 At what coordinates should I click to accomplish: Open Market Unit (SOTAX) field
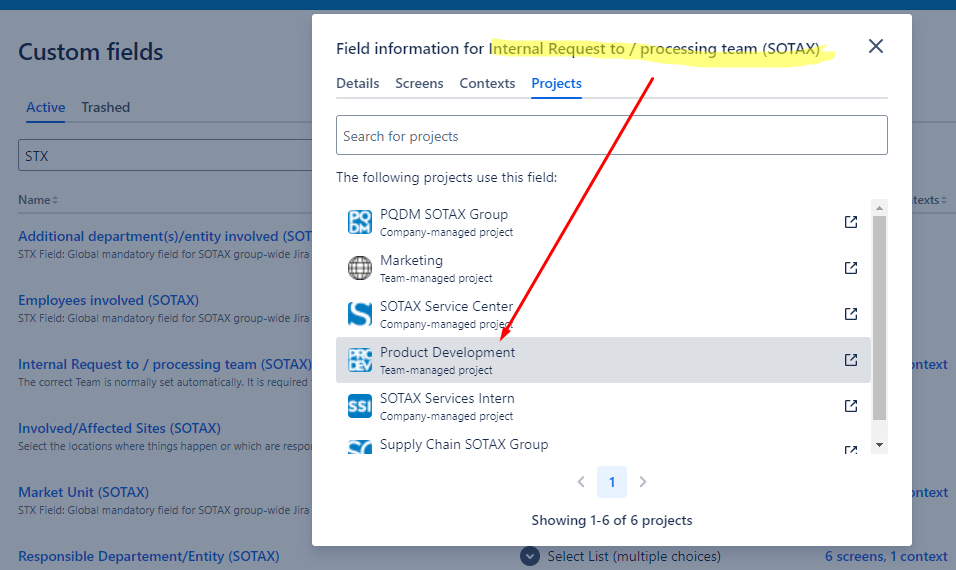point(84,492)
